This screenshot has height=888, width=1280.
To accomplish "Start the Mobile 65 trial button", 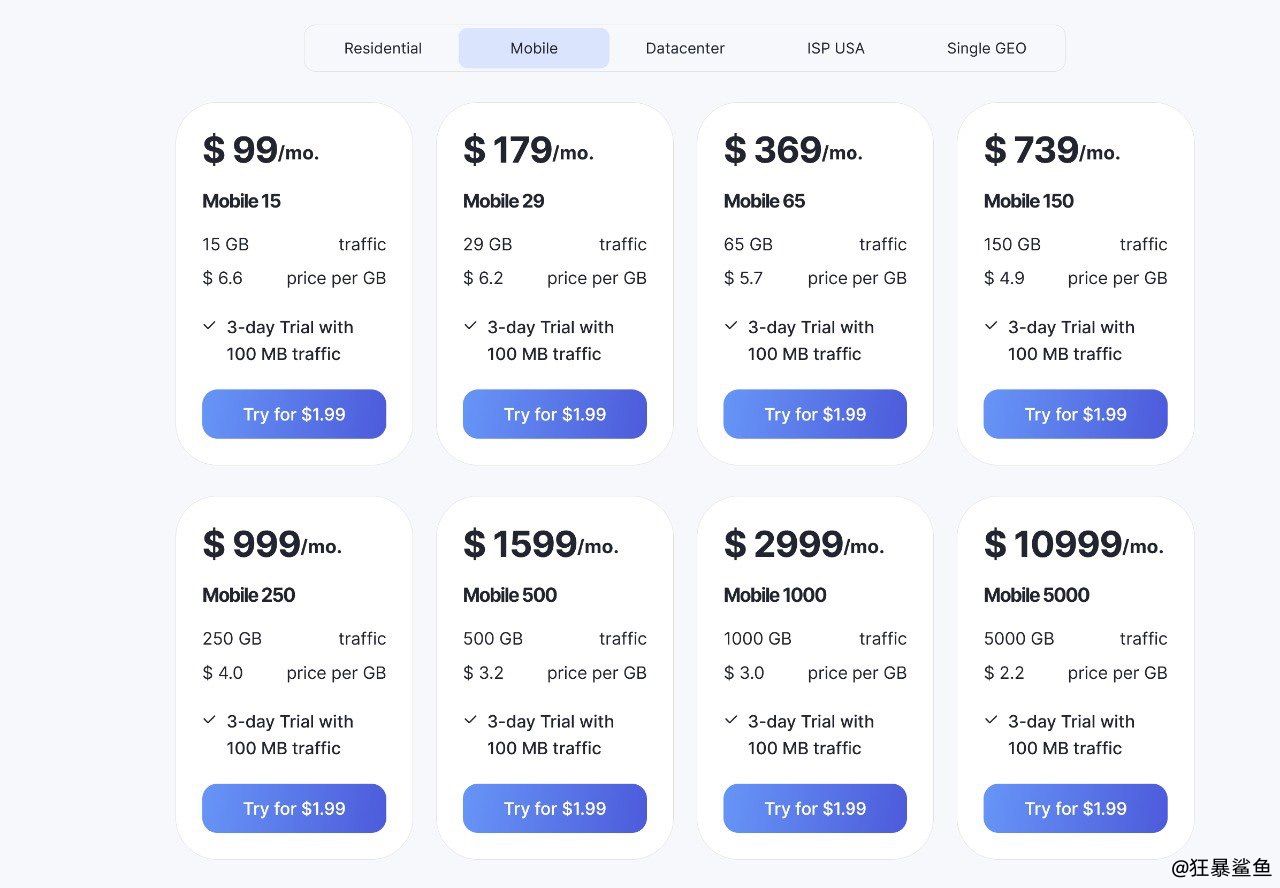I will (815, 414).
